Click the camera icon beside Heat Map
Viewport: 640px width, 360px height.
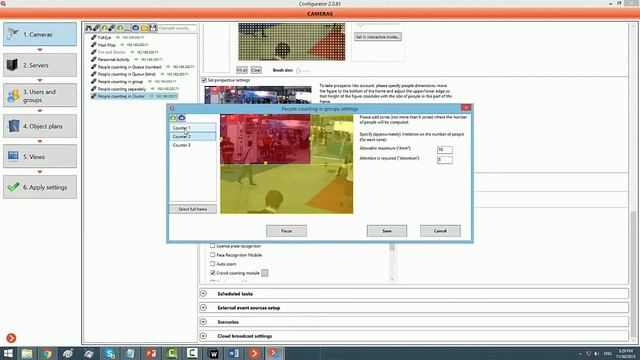93,44
